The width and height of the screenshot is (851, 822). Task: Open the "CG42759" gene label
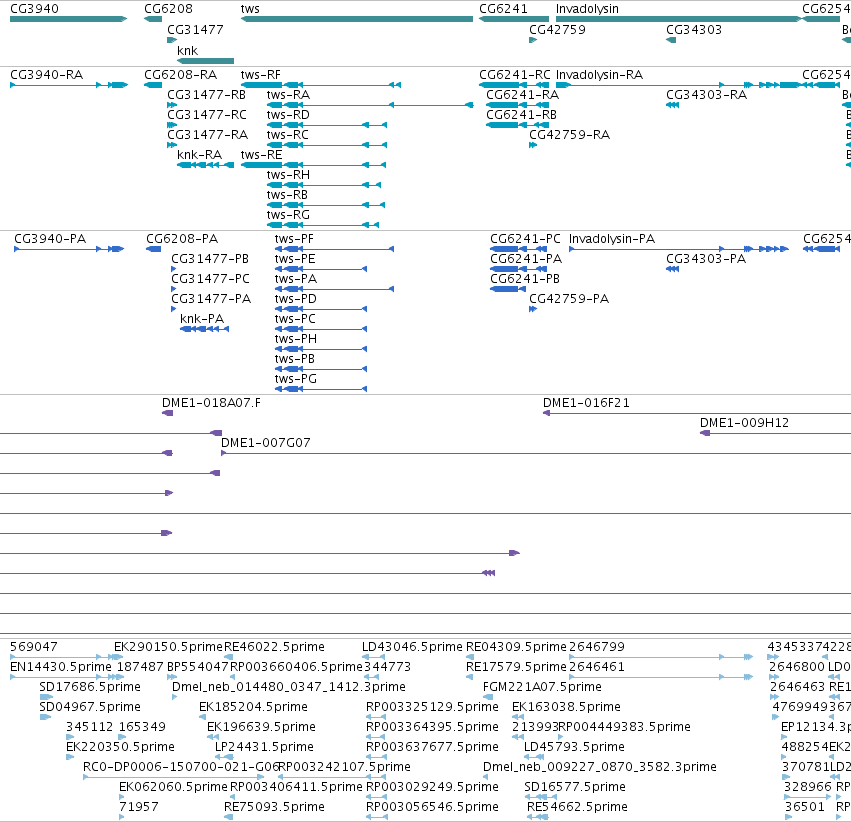(557, 29)
